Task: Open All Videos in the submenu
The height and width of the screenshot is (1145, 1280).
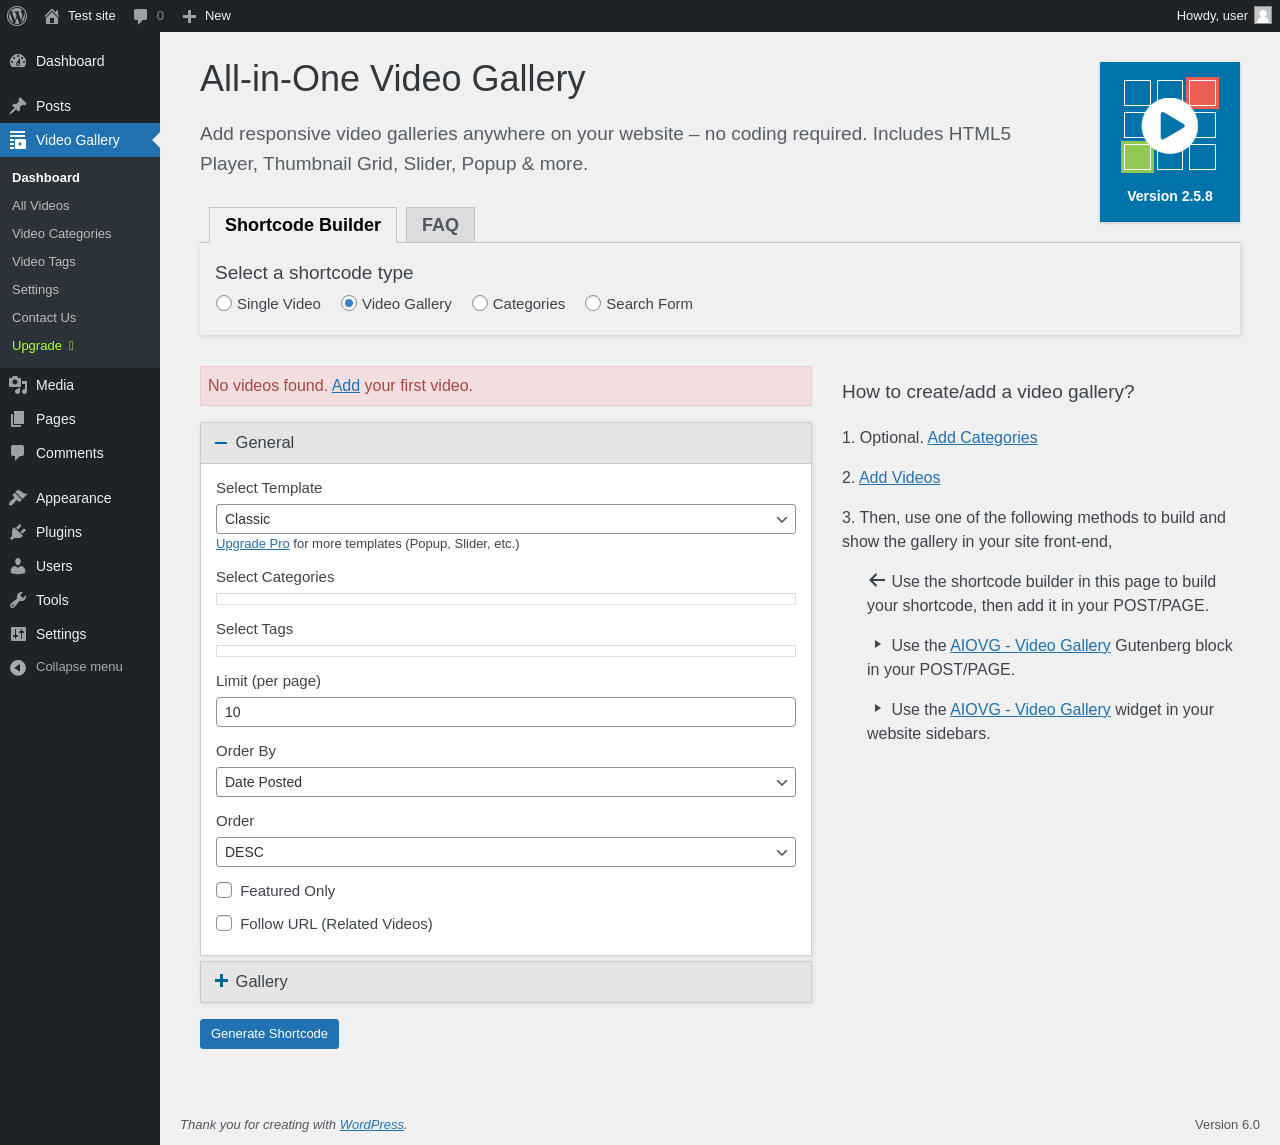Action: point(41,205)
